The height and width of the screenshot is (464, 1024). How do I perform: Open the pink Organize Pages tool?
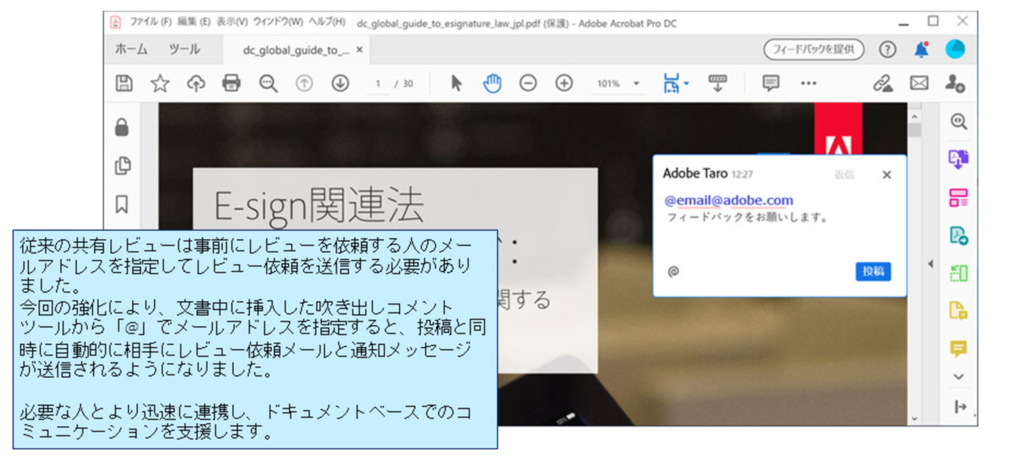959,197
